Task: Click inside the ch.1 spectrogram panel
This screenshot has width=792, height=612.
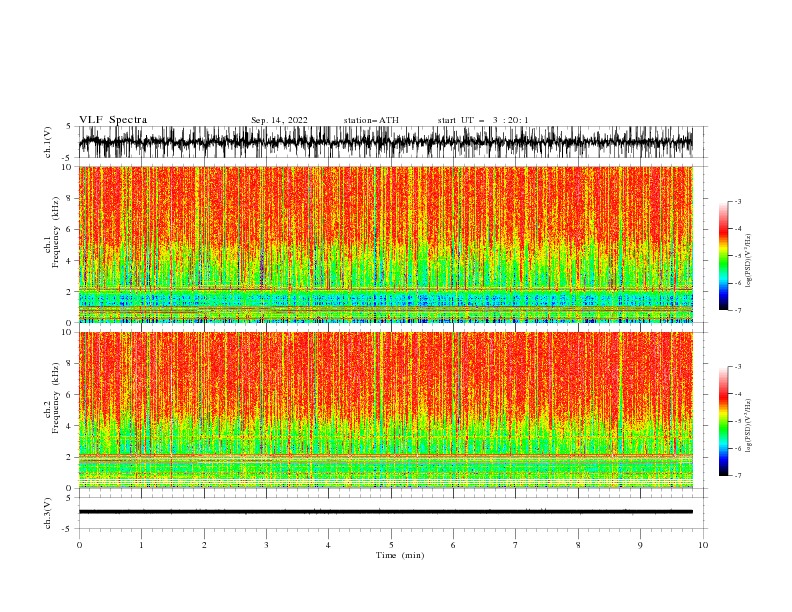Action: (386, 244)
